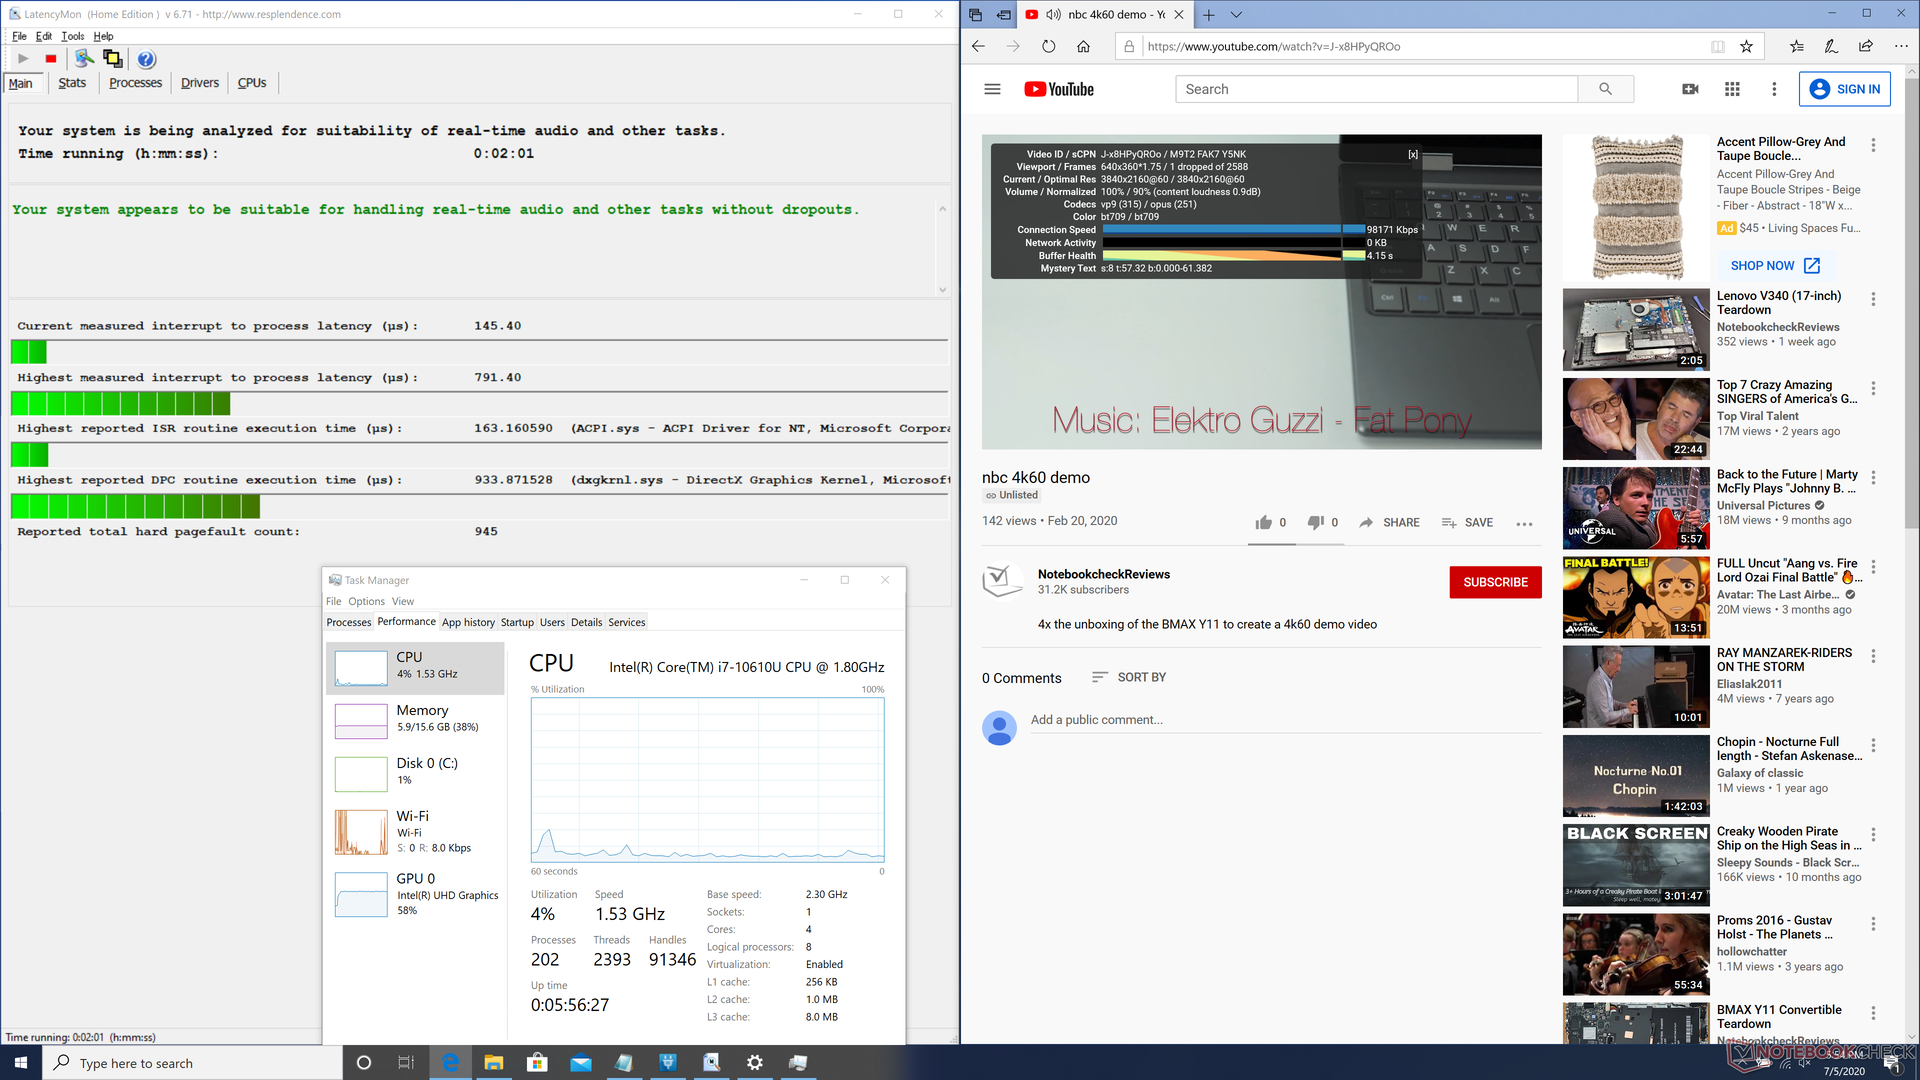Screen dimensions: 1920x1080
Task: Click the YouTube create video camera icon
Action: click(1690, 89)
